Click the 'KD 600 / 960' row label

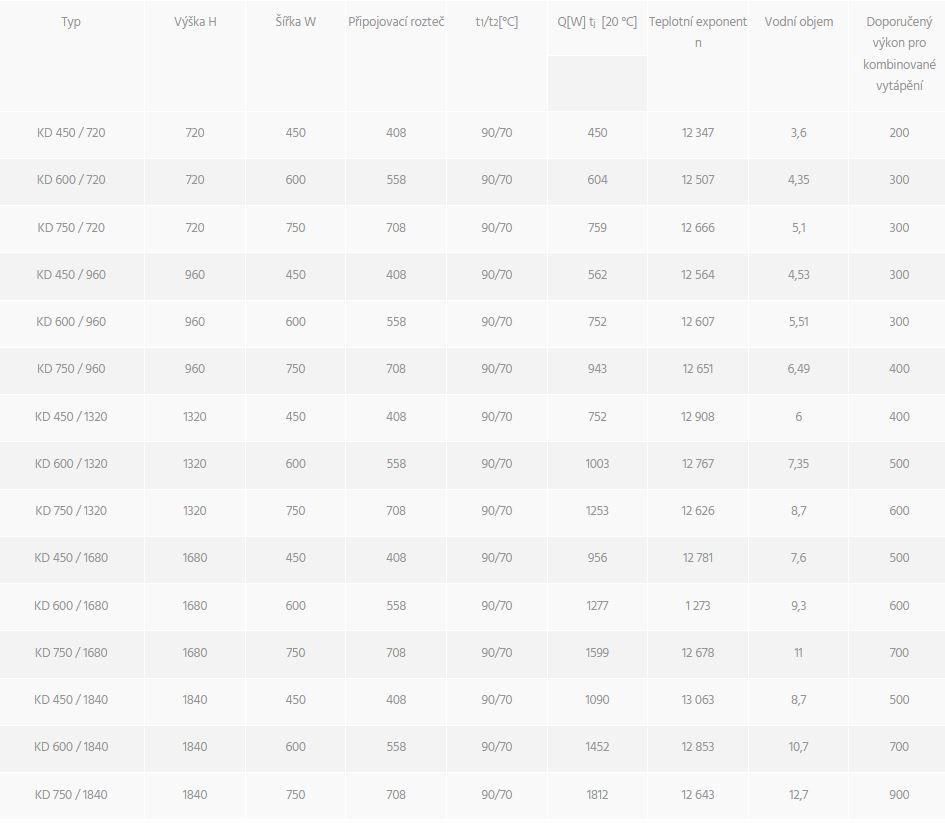tap(71, 322)
